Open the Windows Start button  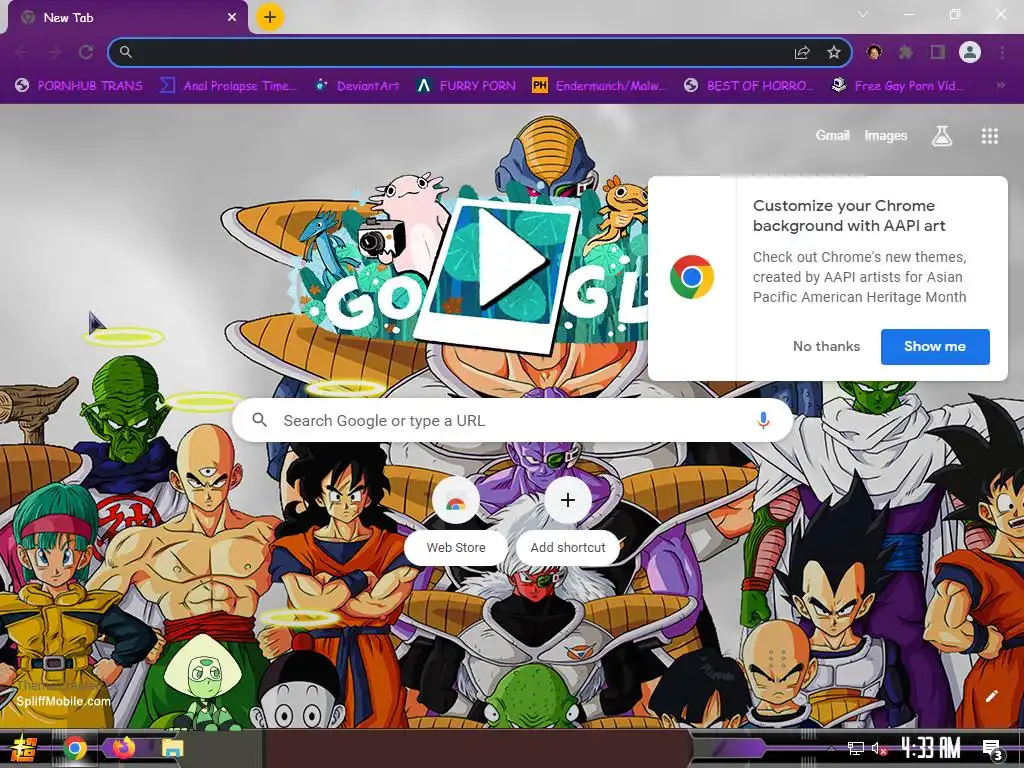24,748
